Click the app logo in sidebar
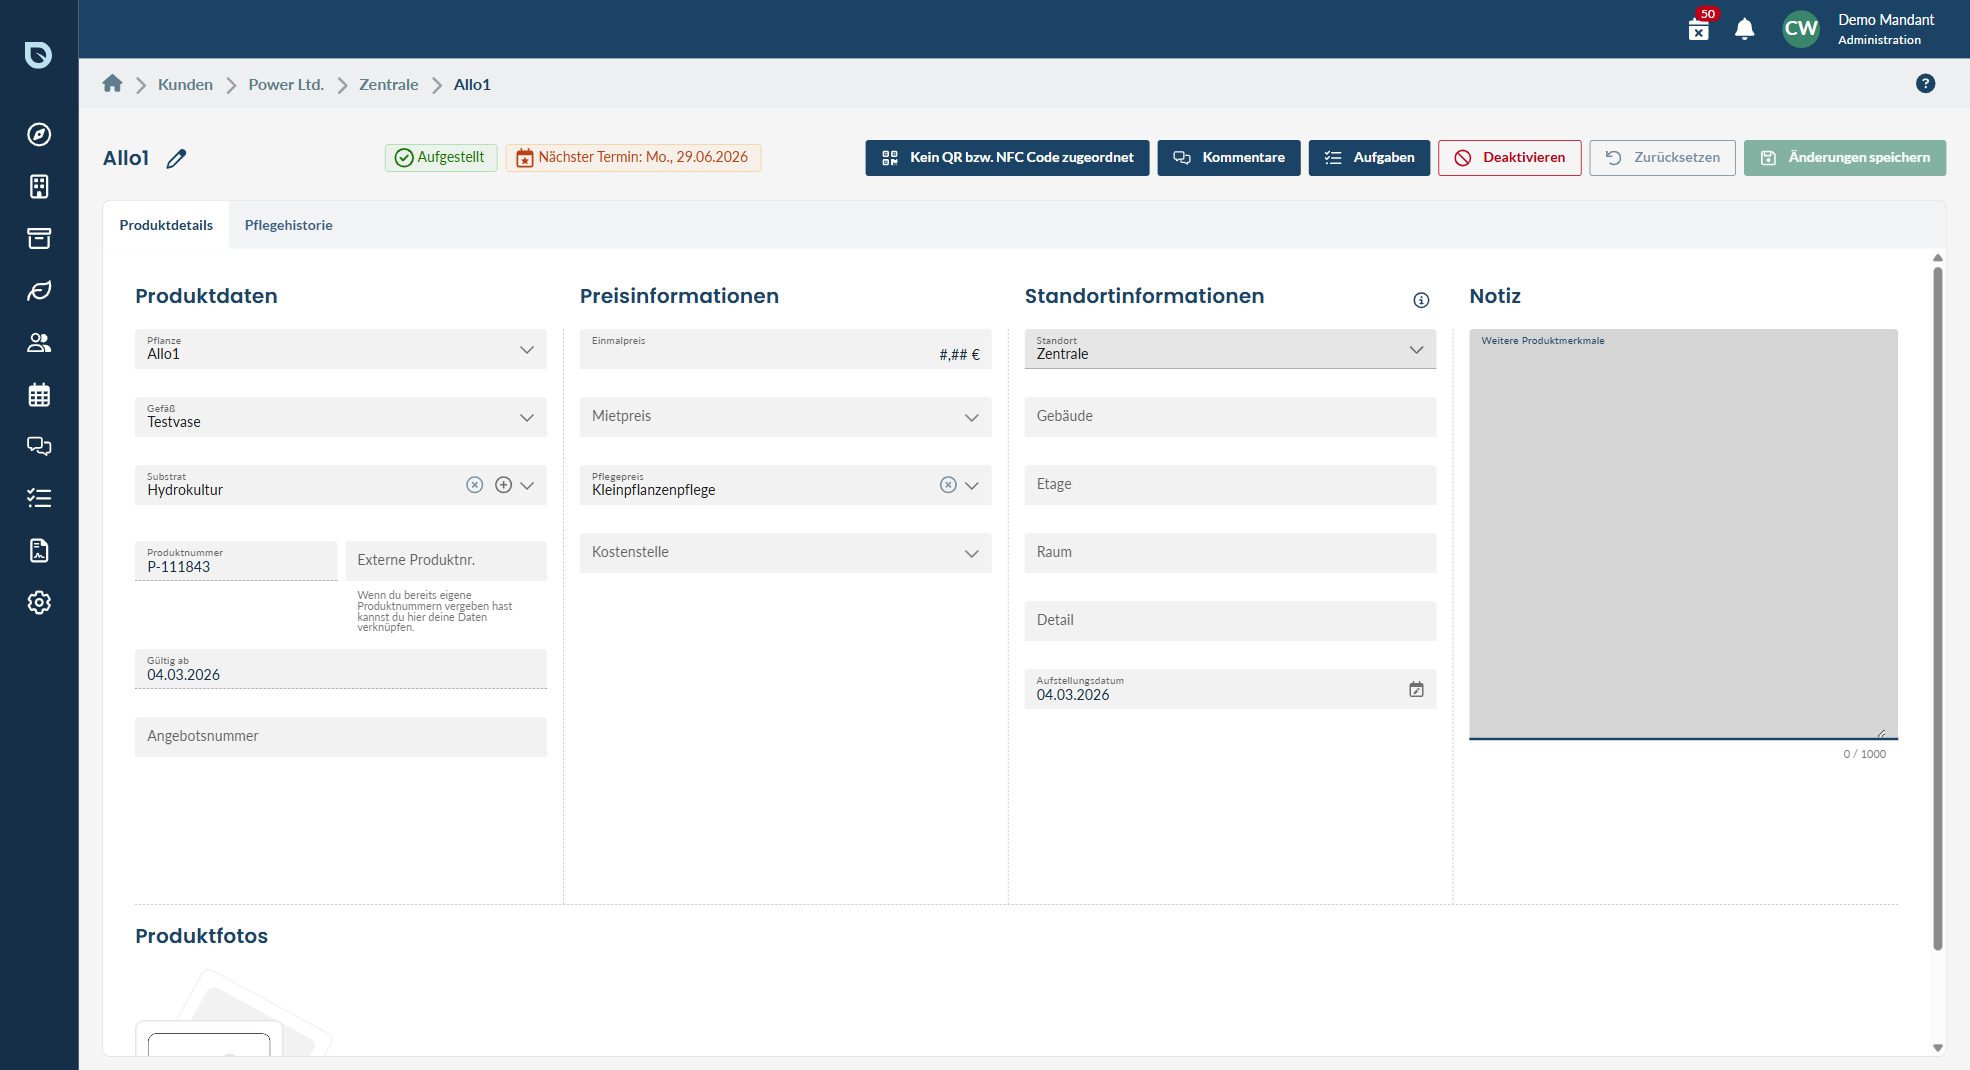This screenshot has width=1970, height=1070. point(39,54)
